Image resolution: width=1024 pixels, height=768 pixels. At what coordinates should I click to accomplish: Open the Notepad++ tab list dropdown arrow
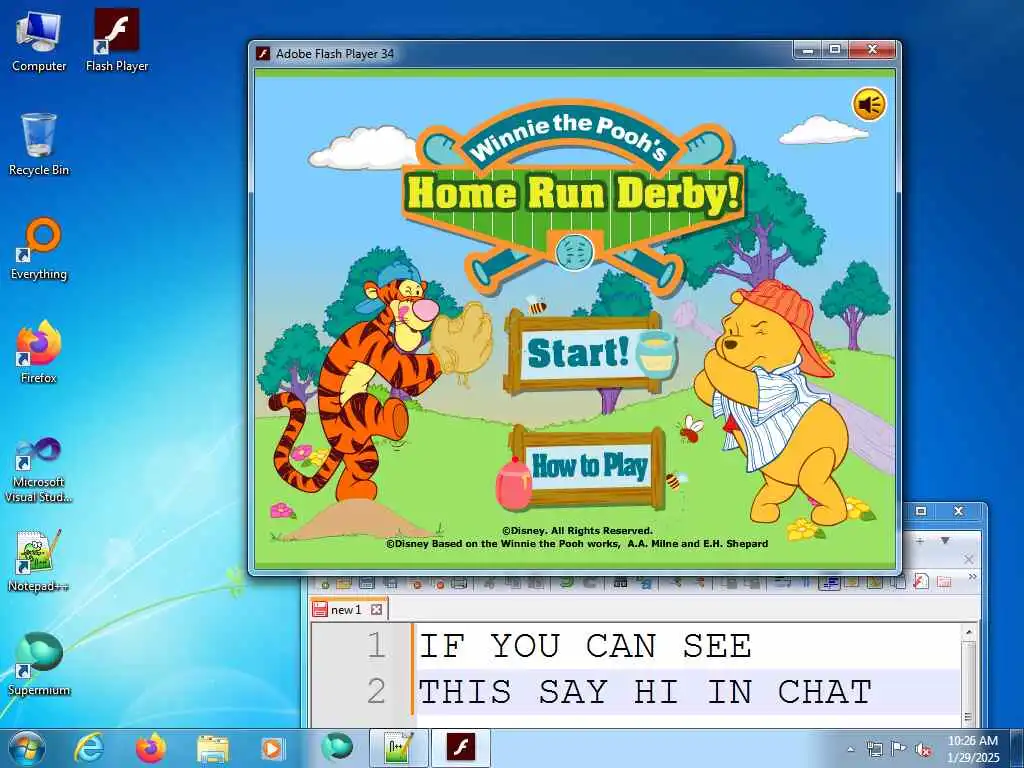click(x=945, y=541)
